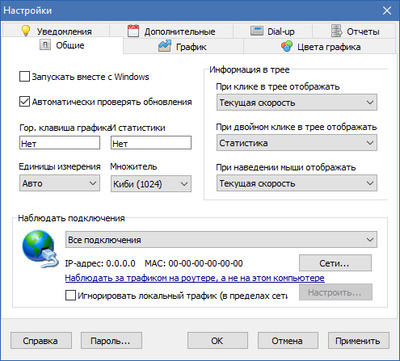Expand the Множитель Киби (1024) dropdown
The width and height of the screenshot is (400, 361).
pyautogui.click(x=151, y=184)
